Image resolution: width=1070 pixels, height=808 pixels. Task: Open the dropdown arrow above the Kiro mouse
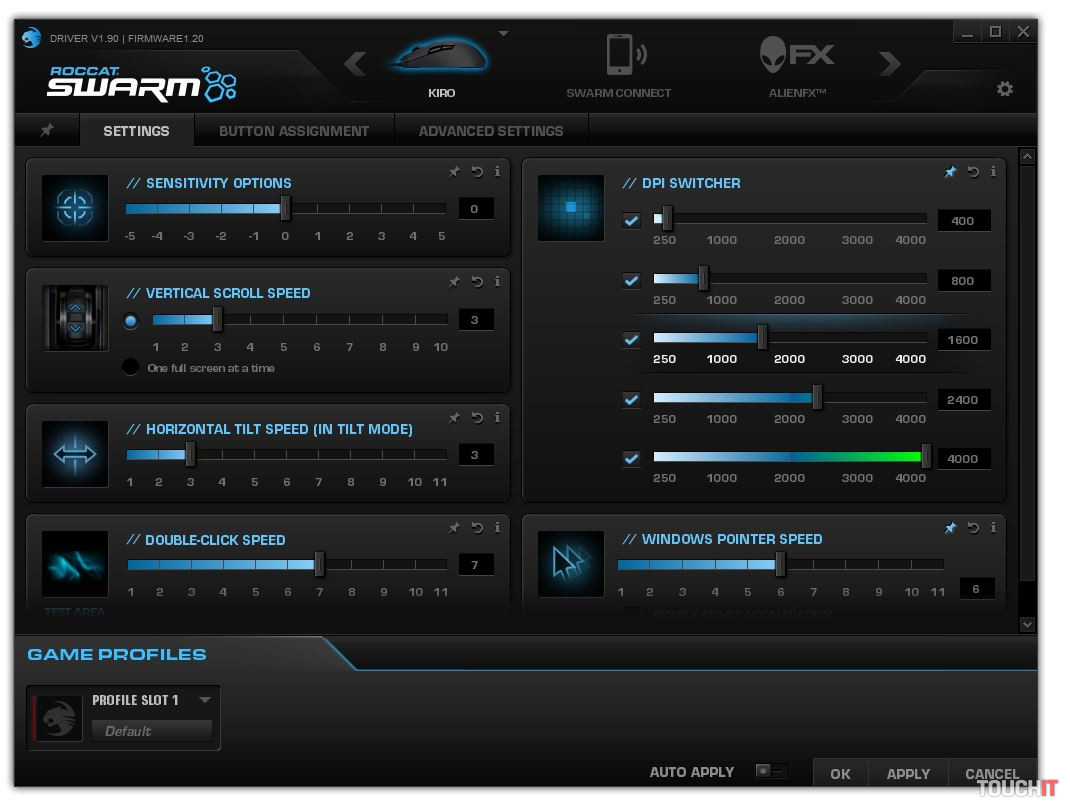(x=503, y=34)
